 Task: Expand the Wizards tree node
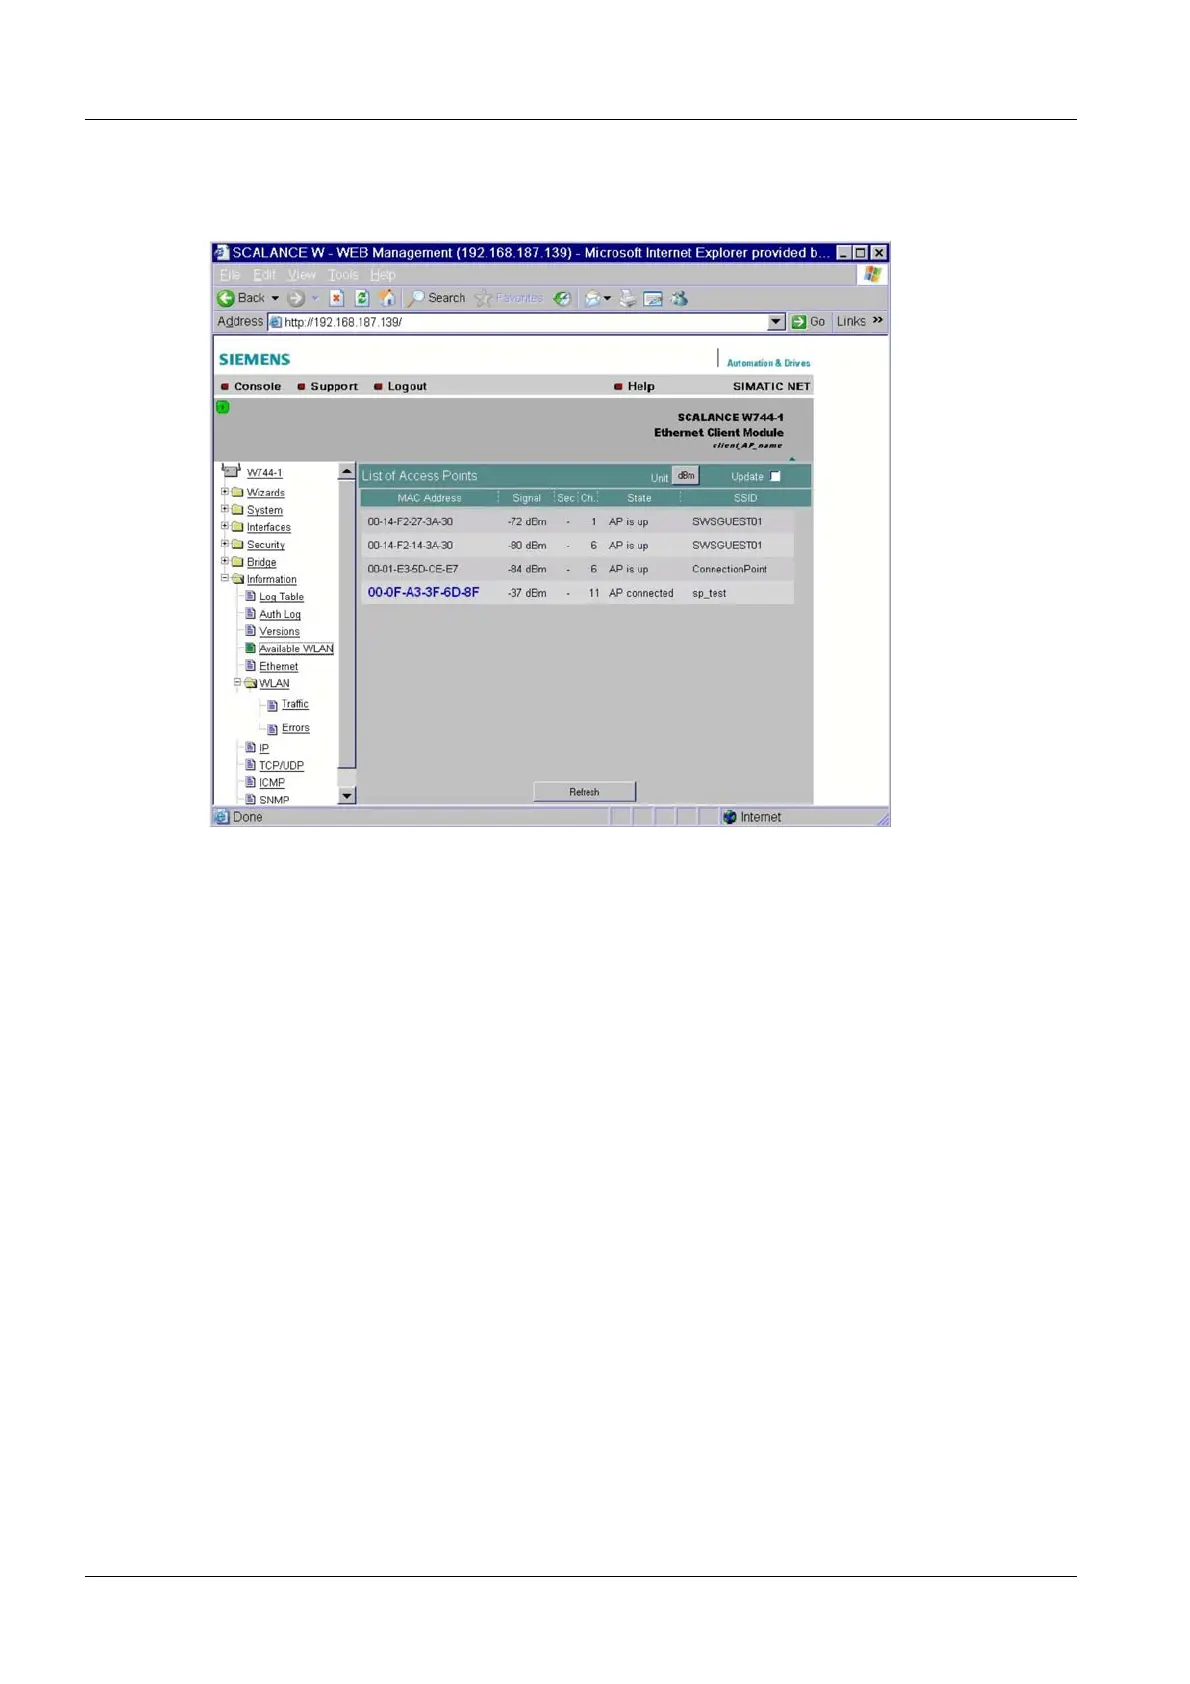(x=225, y=492)
